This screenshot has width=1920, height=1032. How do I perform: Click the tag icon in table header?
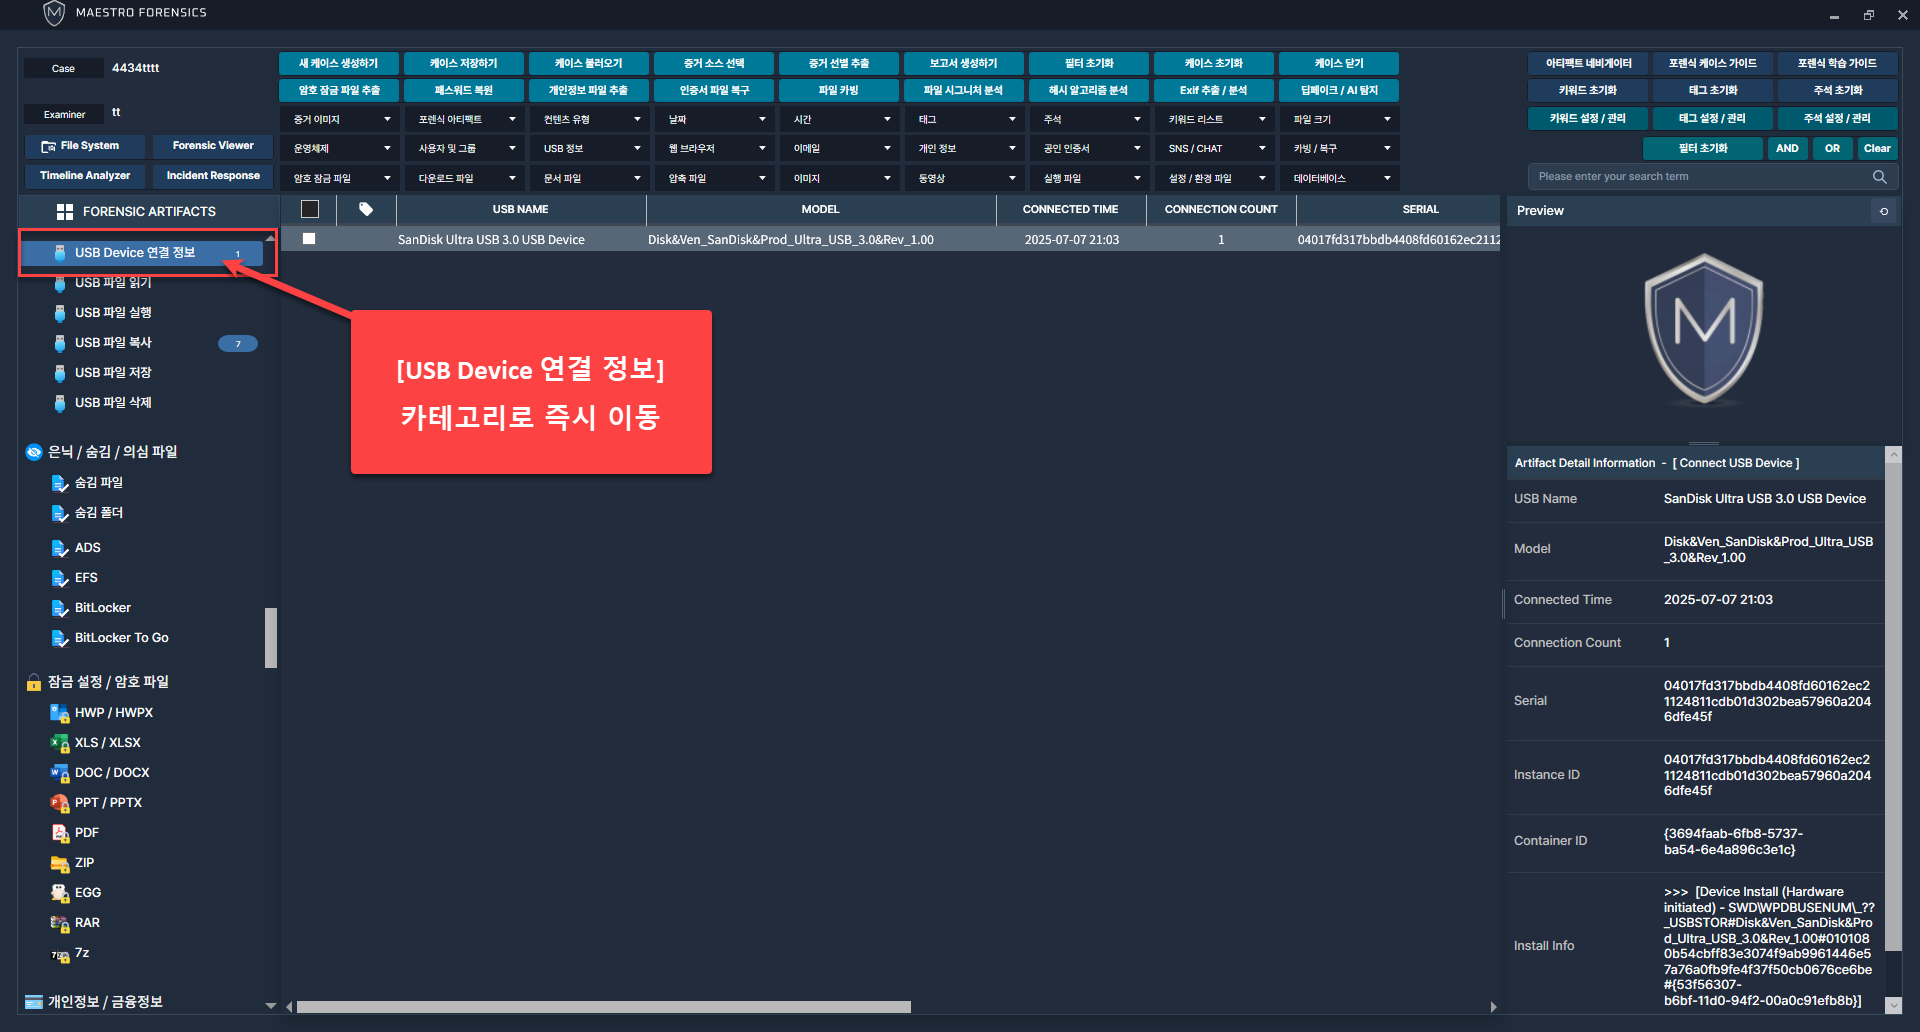click(366, 210)
